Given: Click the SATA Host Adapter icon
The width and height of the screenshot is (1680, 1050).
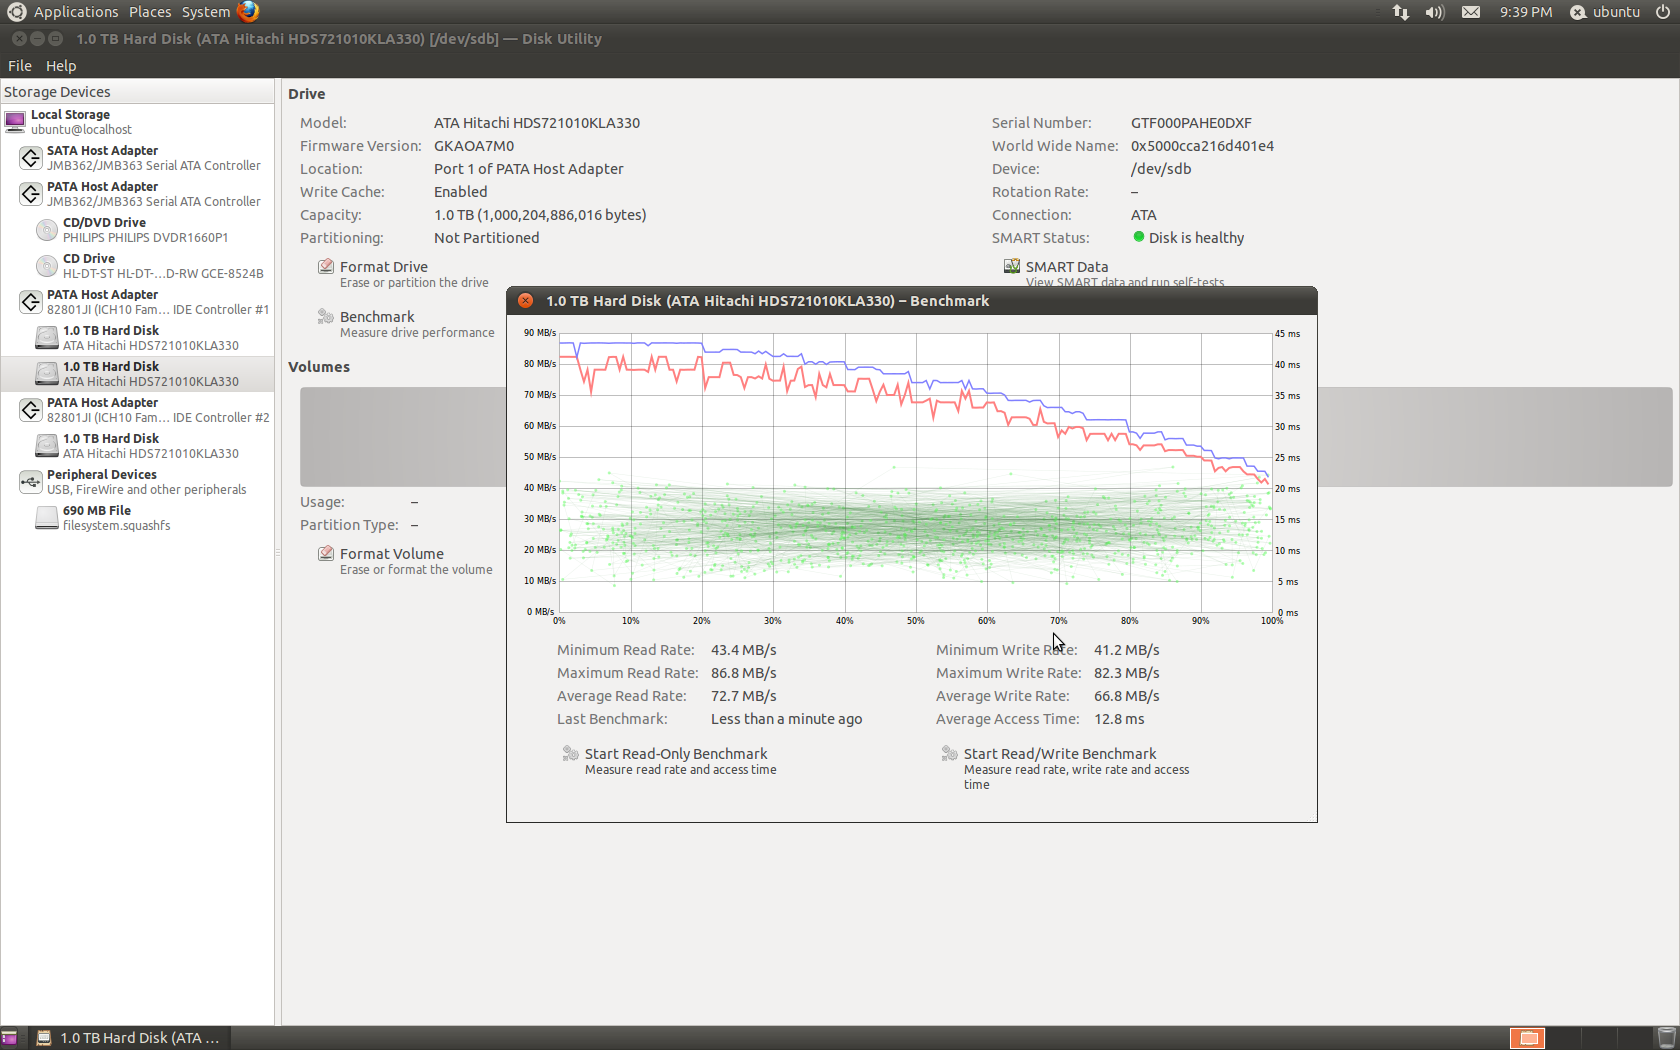Looking at the screenshot, I should [31, 158].
